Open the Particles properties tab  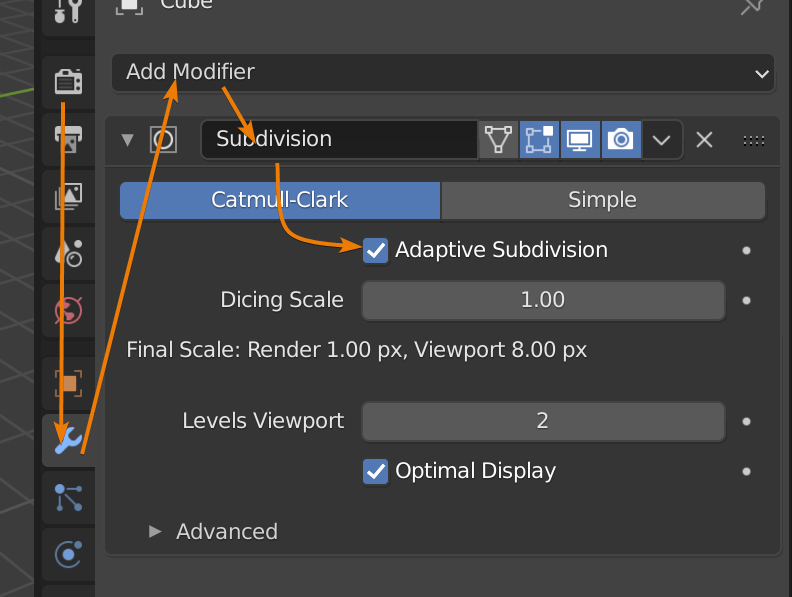point(68,497)
